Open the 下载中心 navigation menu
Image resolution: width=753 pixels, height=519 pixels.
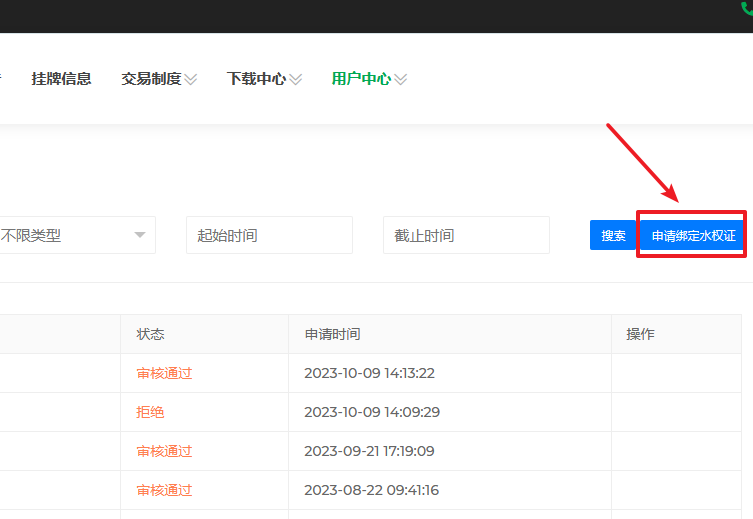coord(256,79)
